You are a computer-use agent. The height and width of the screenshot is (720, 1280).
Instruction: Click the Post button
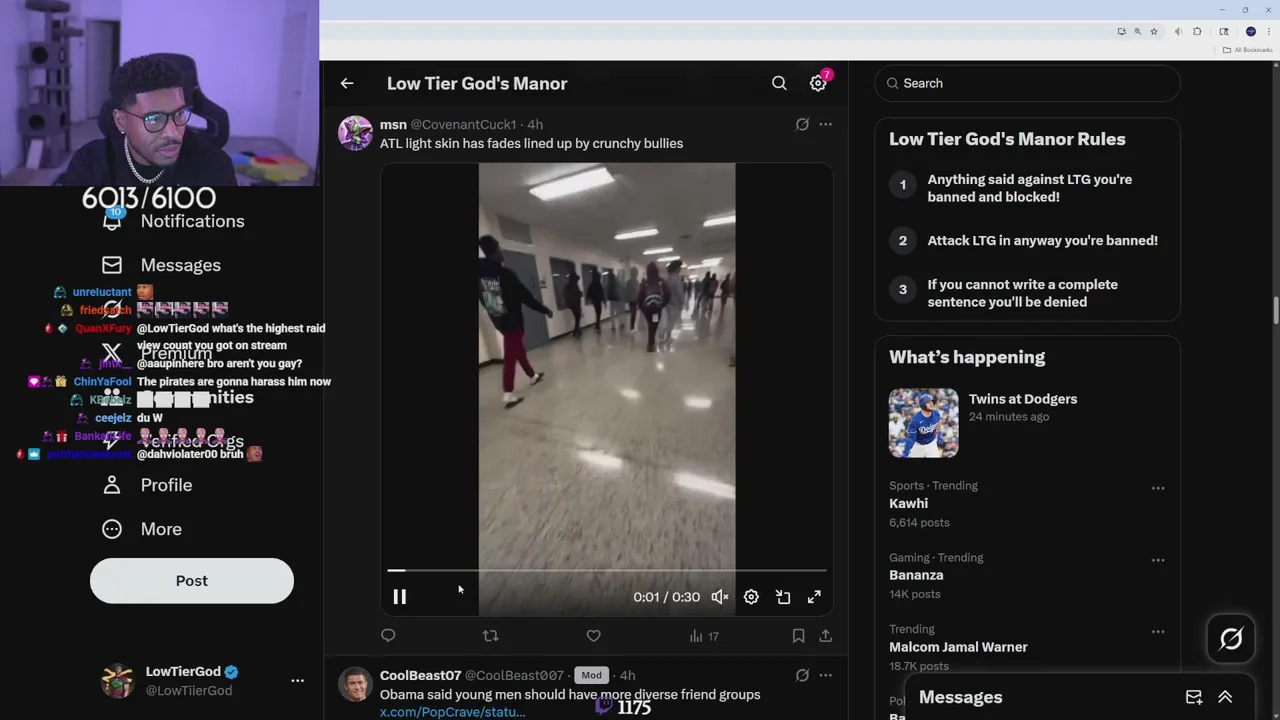tap(192, 581)
